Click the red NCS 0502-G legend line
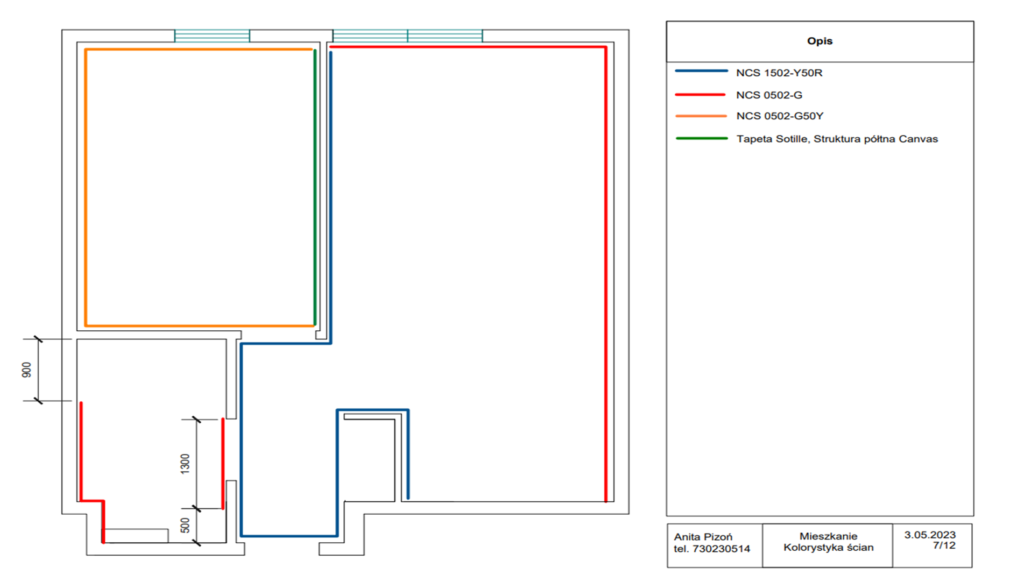1024x582 pixels. tap(699, 94)
